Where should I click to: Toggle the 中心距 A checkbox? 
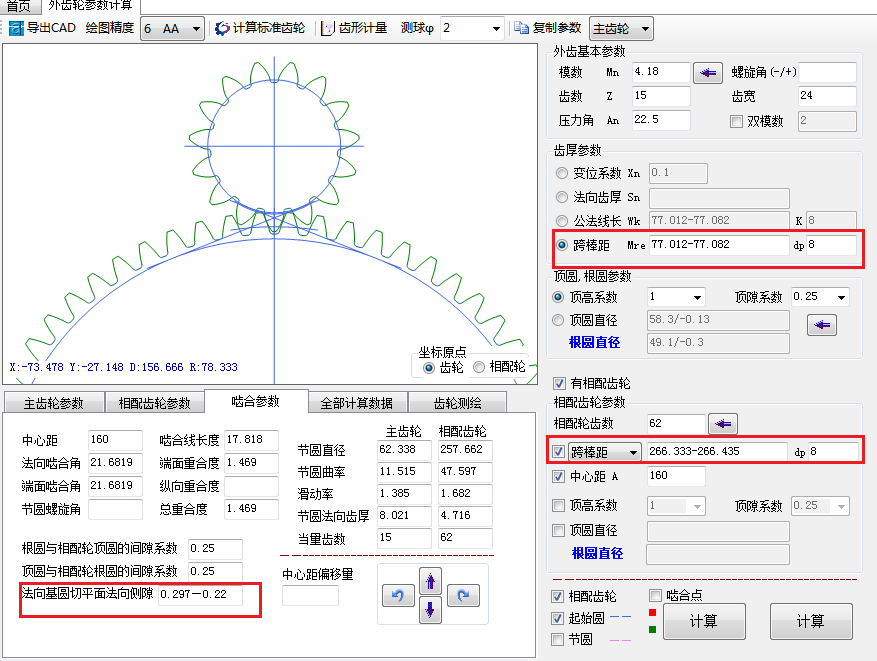(x=558, y=476)
